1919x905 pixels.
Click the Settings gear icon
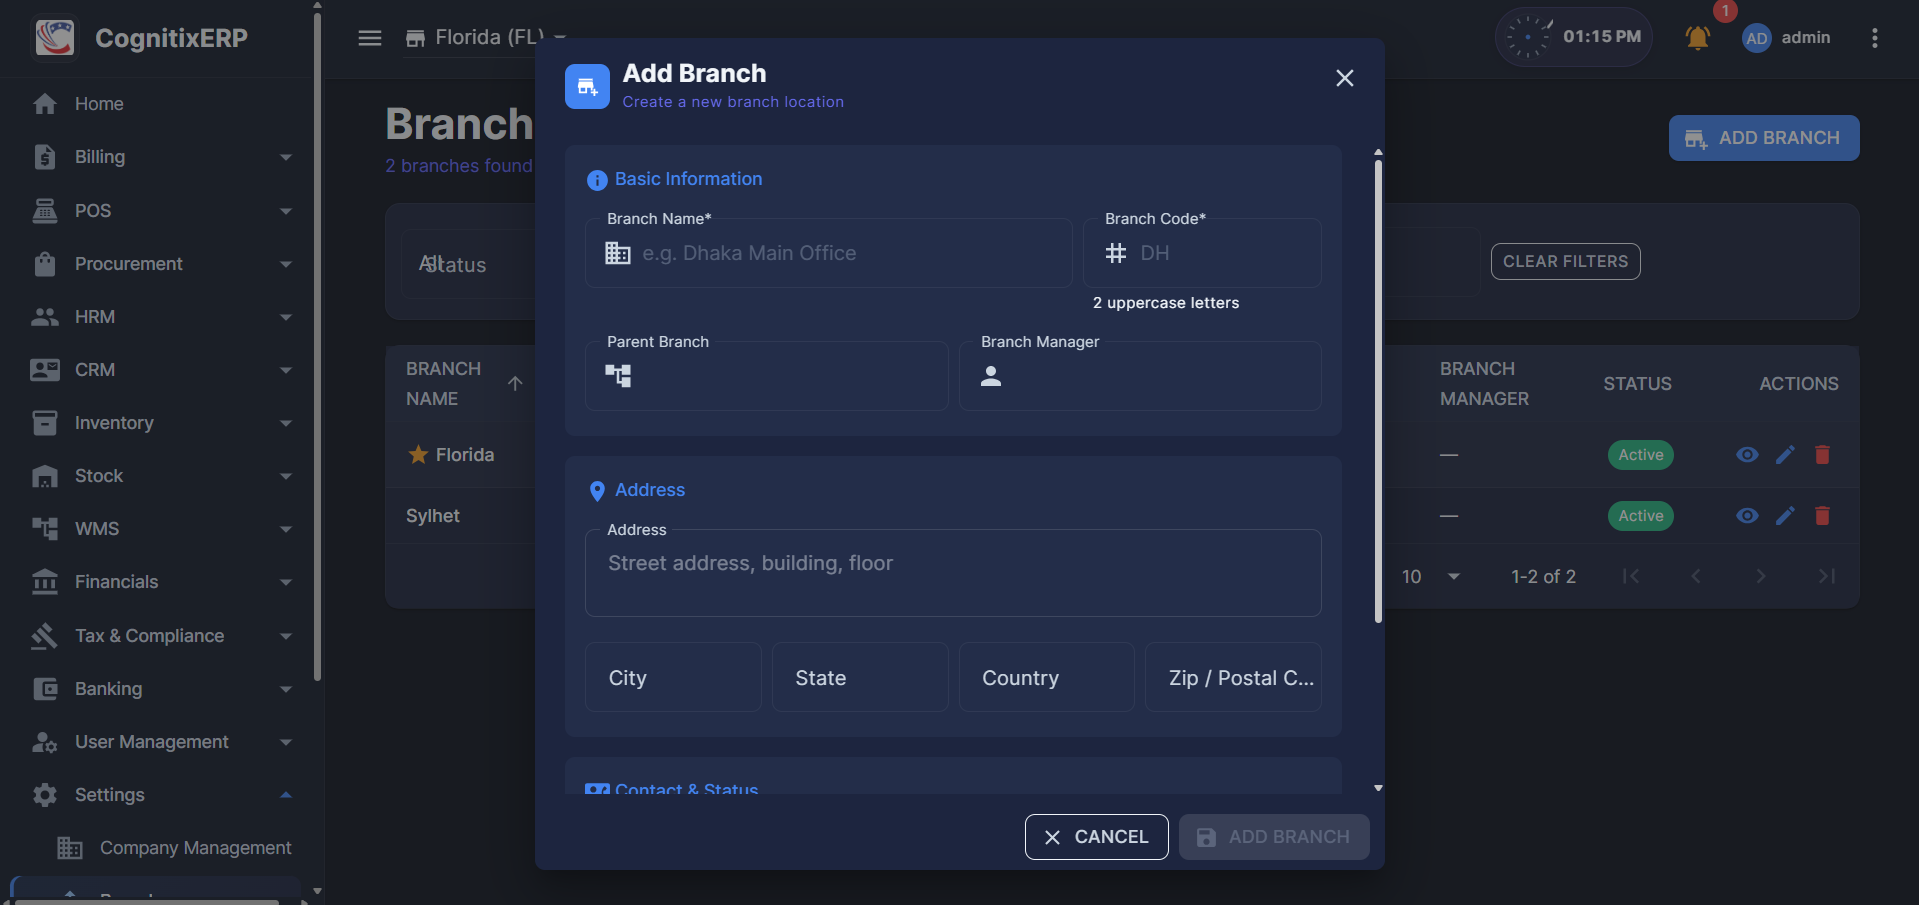[x=45, y=795]
